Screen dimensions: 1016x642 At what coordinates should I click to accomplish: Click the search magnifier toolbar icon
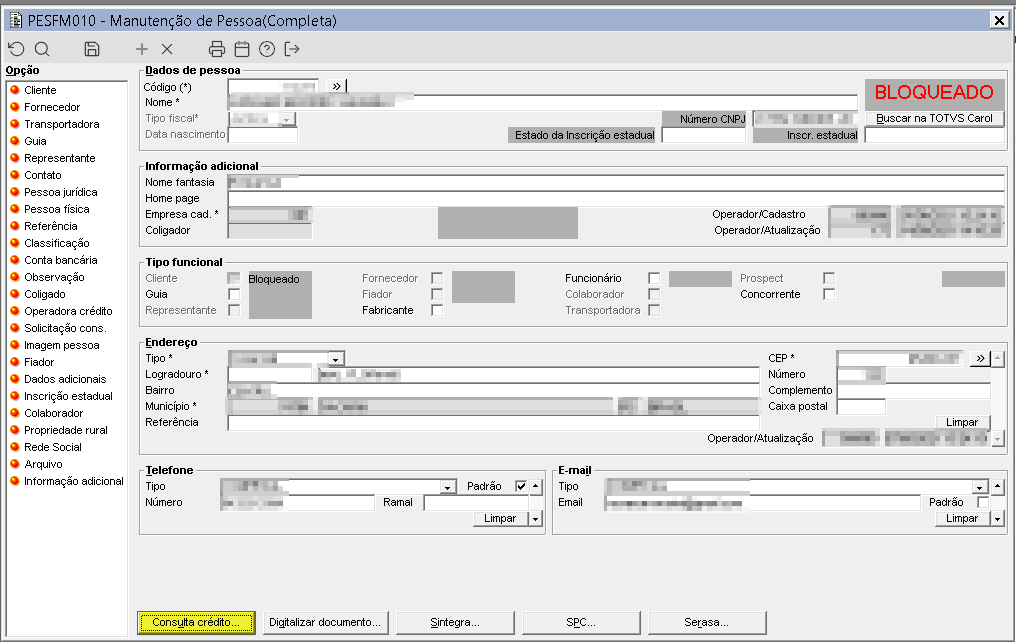42,49
